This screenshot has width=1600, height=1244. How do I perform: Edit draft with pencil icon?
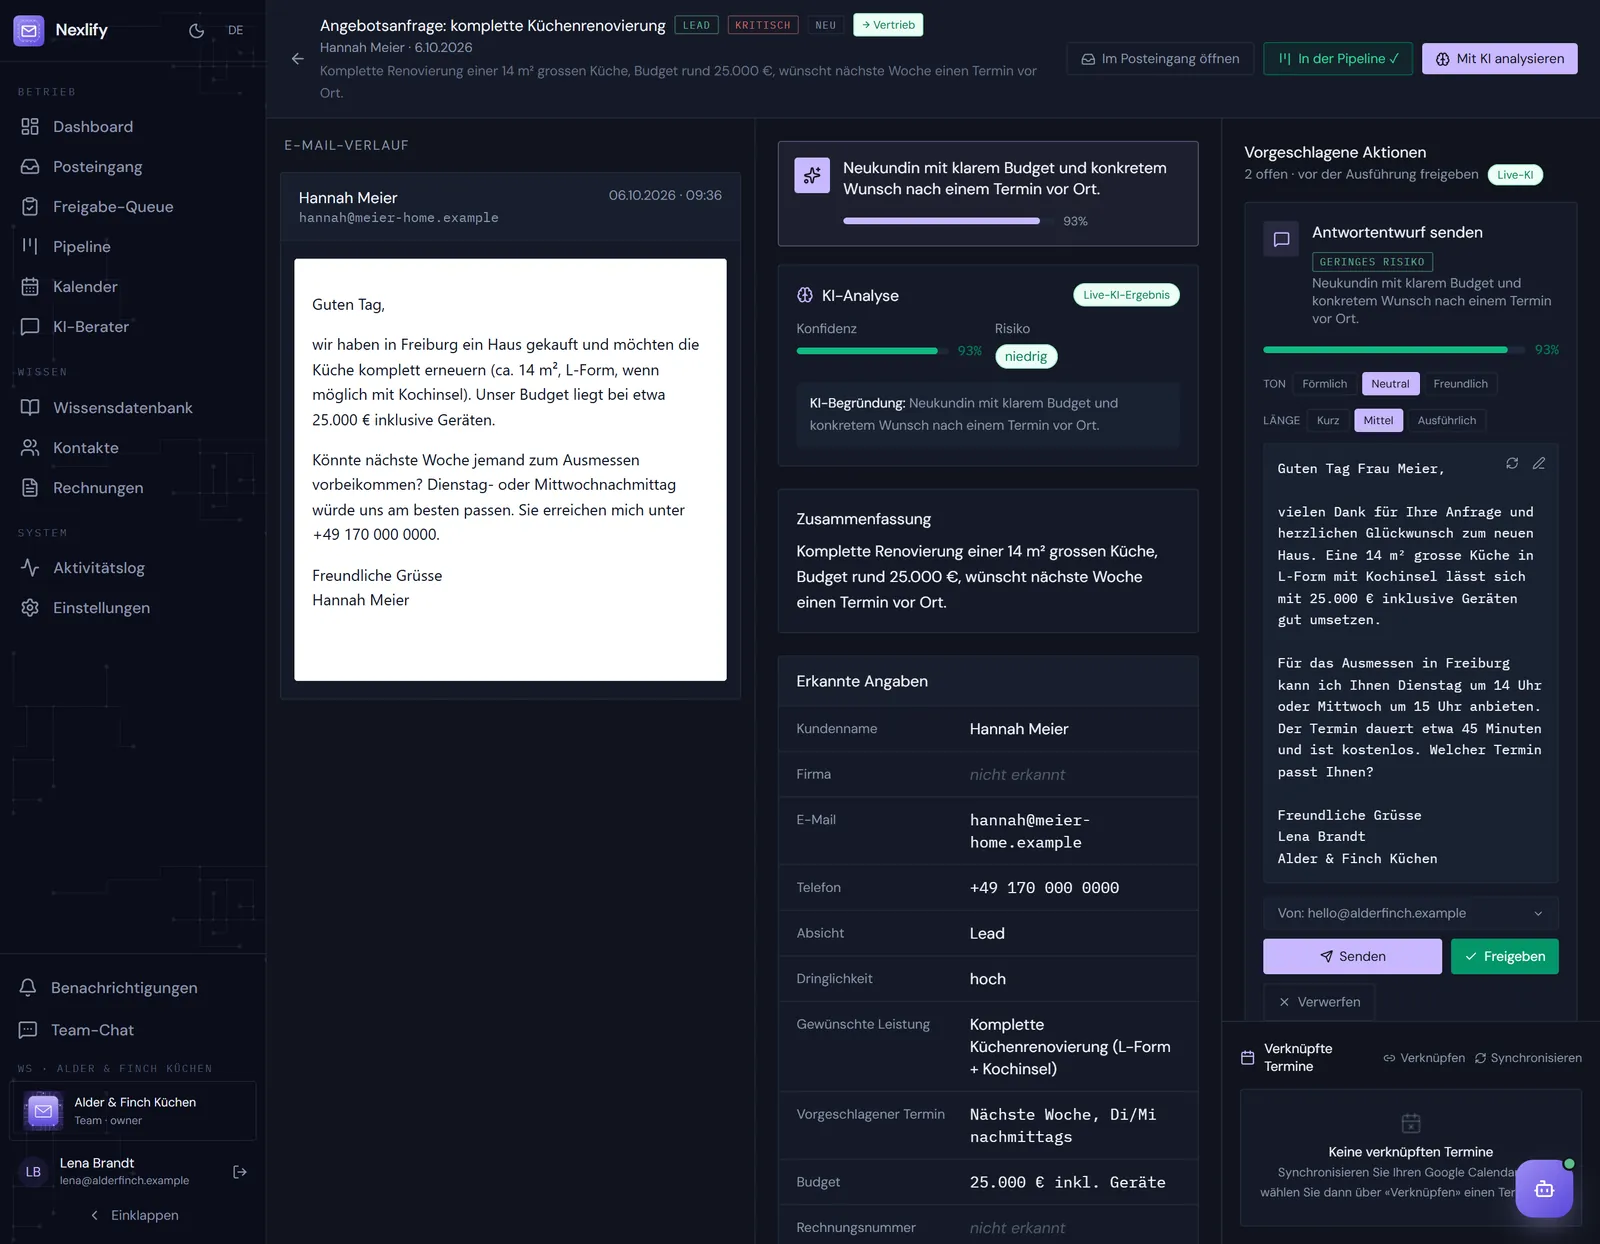point(1539,463)
